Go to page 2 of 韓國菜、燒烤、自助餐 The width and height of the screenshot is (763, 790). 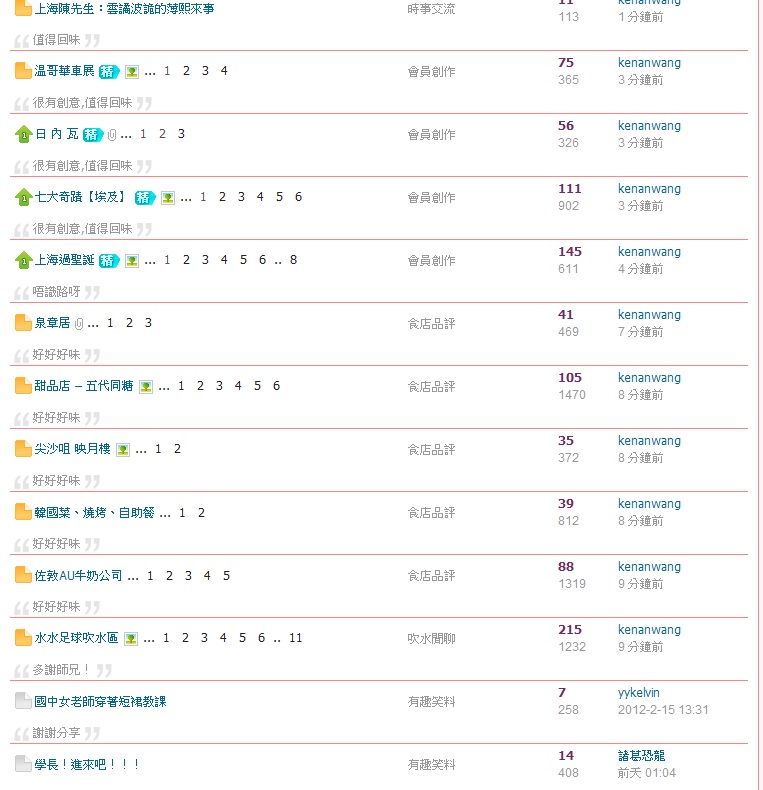pyautogui.click(x=201, y=512)
